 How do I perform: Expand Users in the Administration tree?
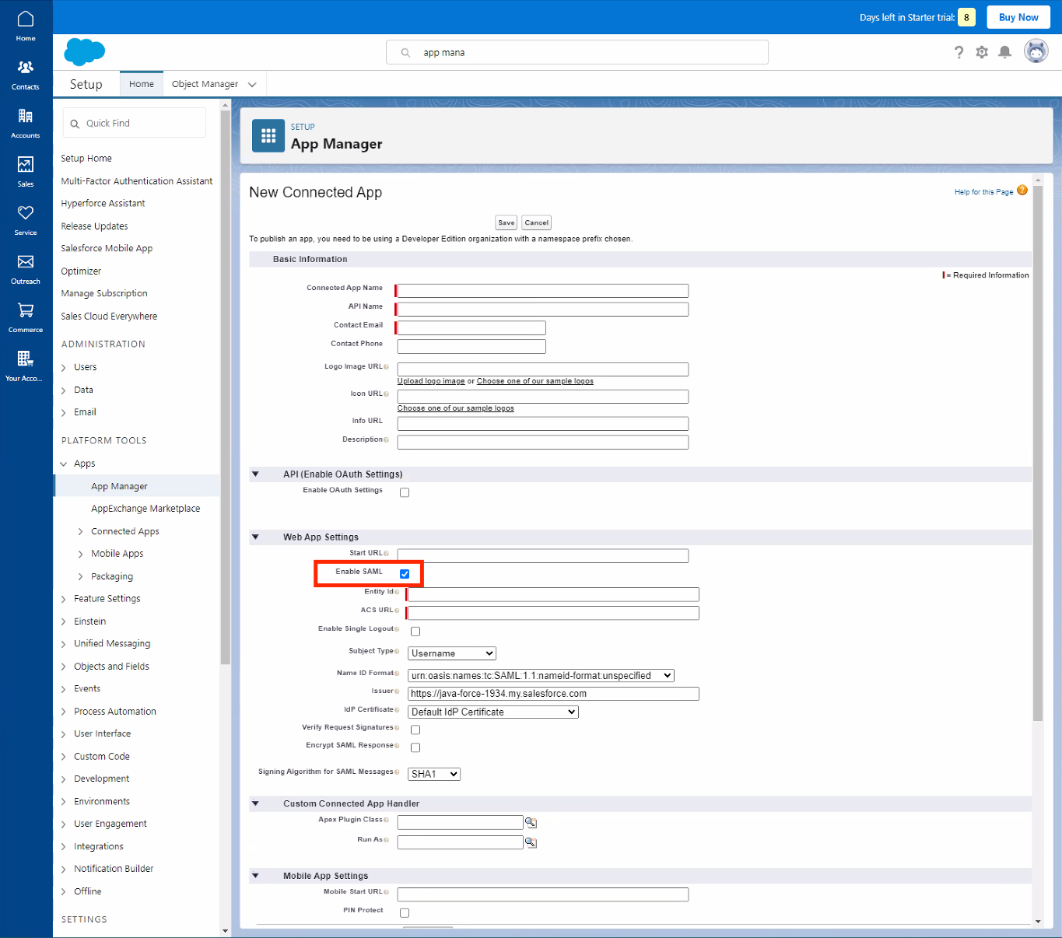(64, 367)
